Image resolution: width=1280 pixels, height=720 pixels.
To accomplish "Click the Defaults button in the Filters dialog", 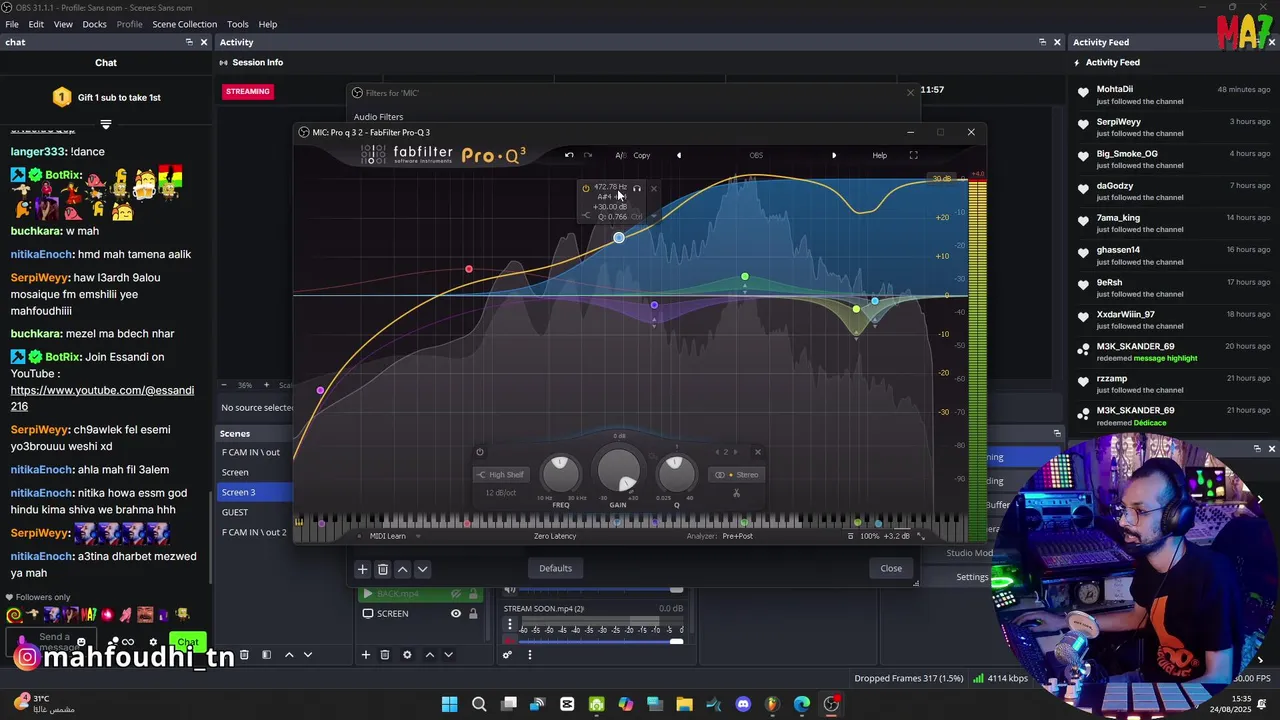I will coord(555,568).
